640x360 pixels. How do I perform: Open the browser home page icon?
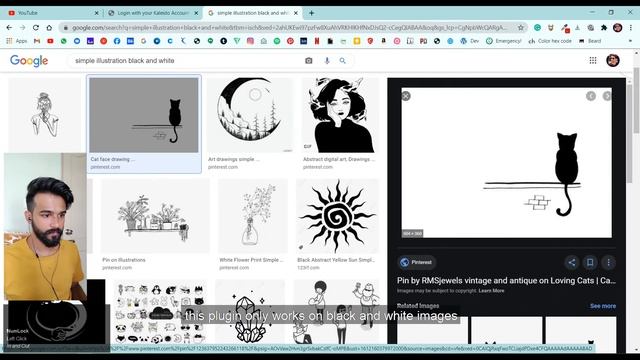point(49,28)
